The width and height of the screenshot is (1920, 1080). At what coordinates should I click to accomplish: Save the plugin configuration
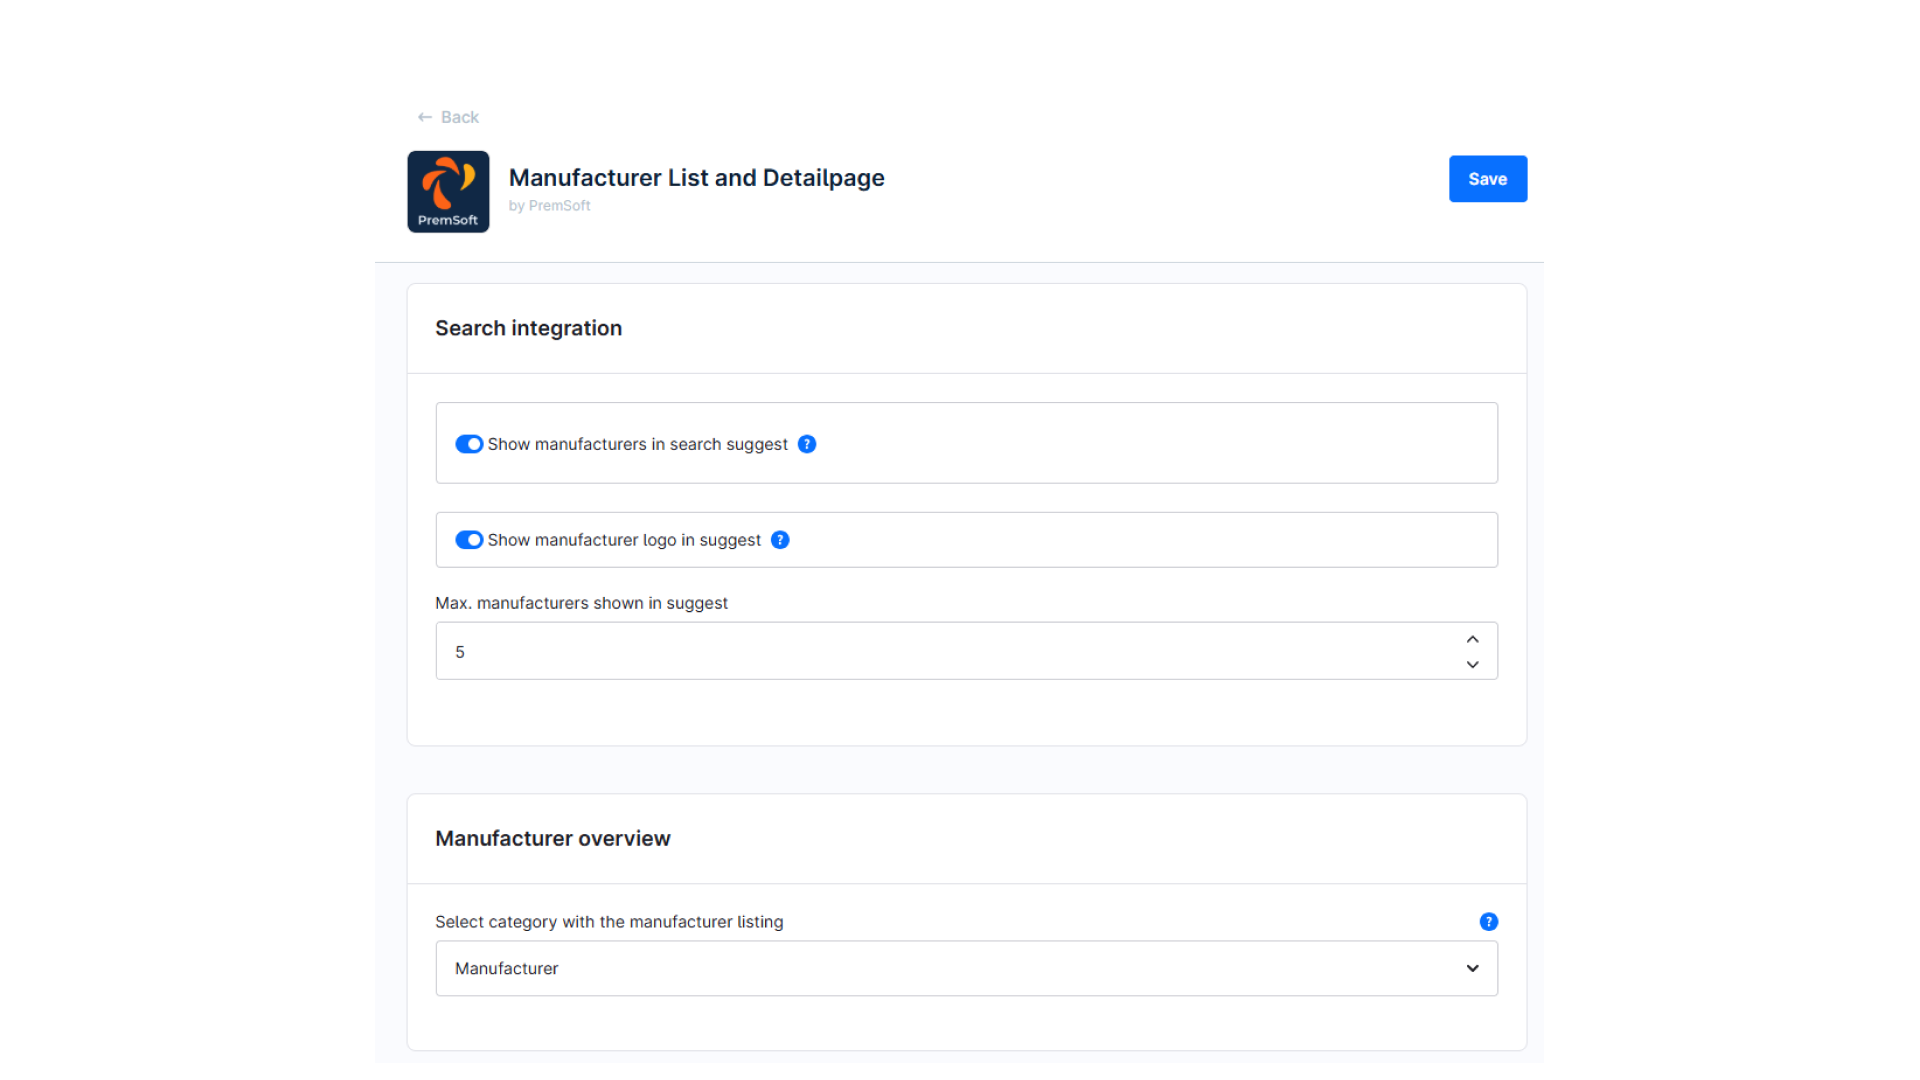tap(1488, 179)
